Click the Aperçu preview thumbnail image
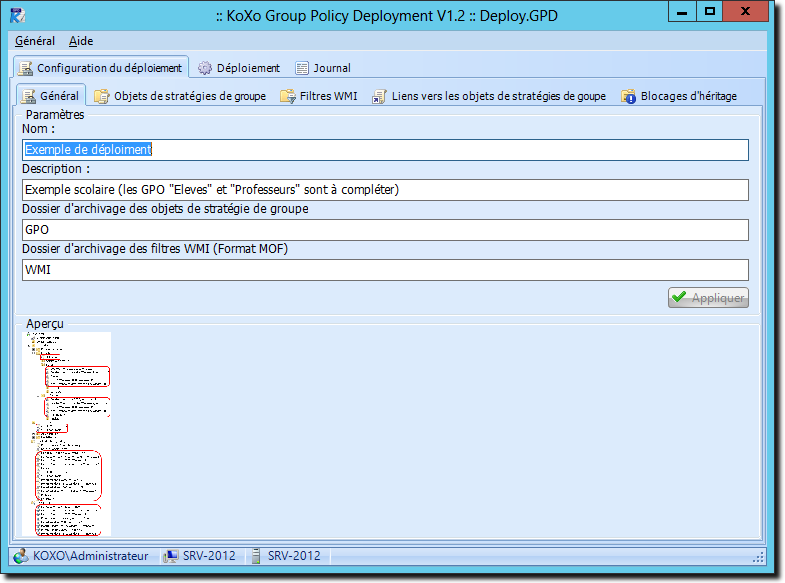 [67, 434]
